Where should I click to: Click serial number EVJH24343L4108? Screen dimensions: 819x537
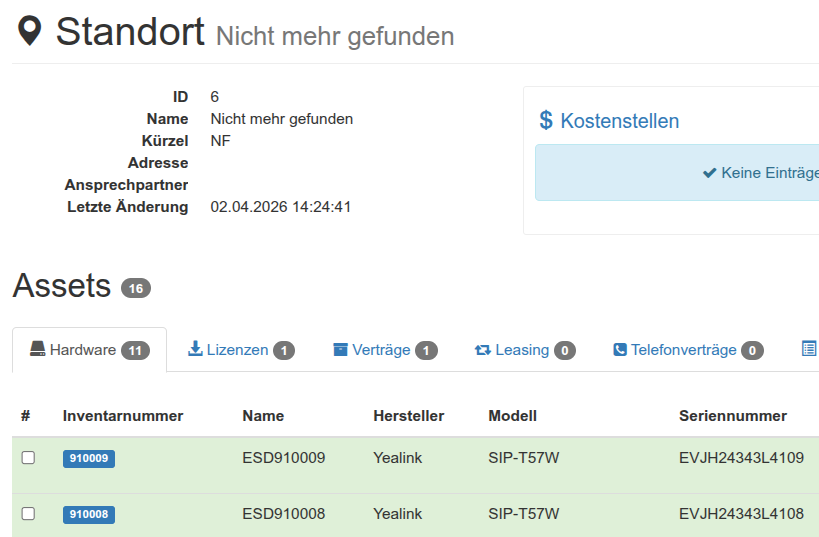point(741,513)
